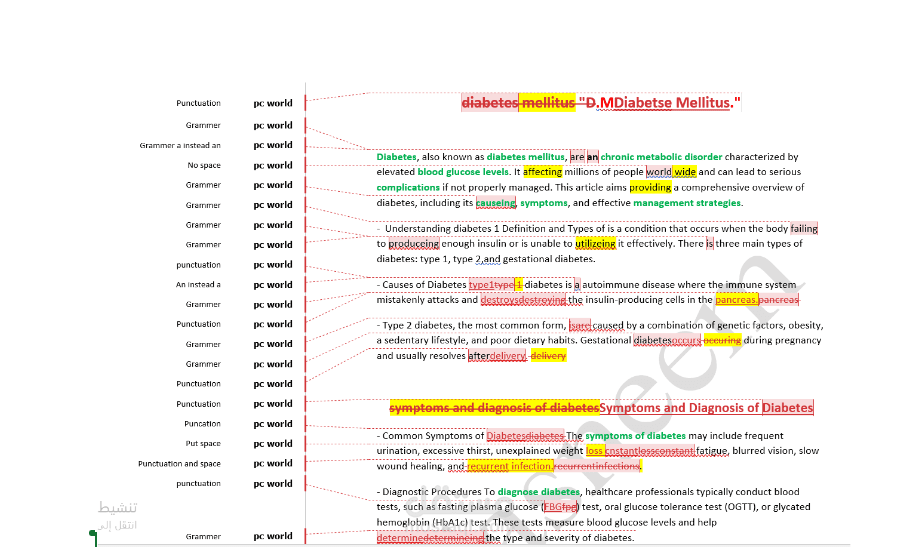Image resolution: width=920 pixels, height=547 pixels.
Task: Click 'pc world' beside 'Punctuation and space' comment
Action: [x=273, y=464]
